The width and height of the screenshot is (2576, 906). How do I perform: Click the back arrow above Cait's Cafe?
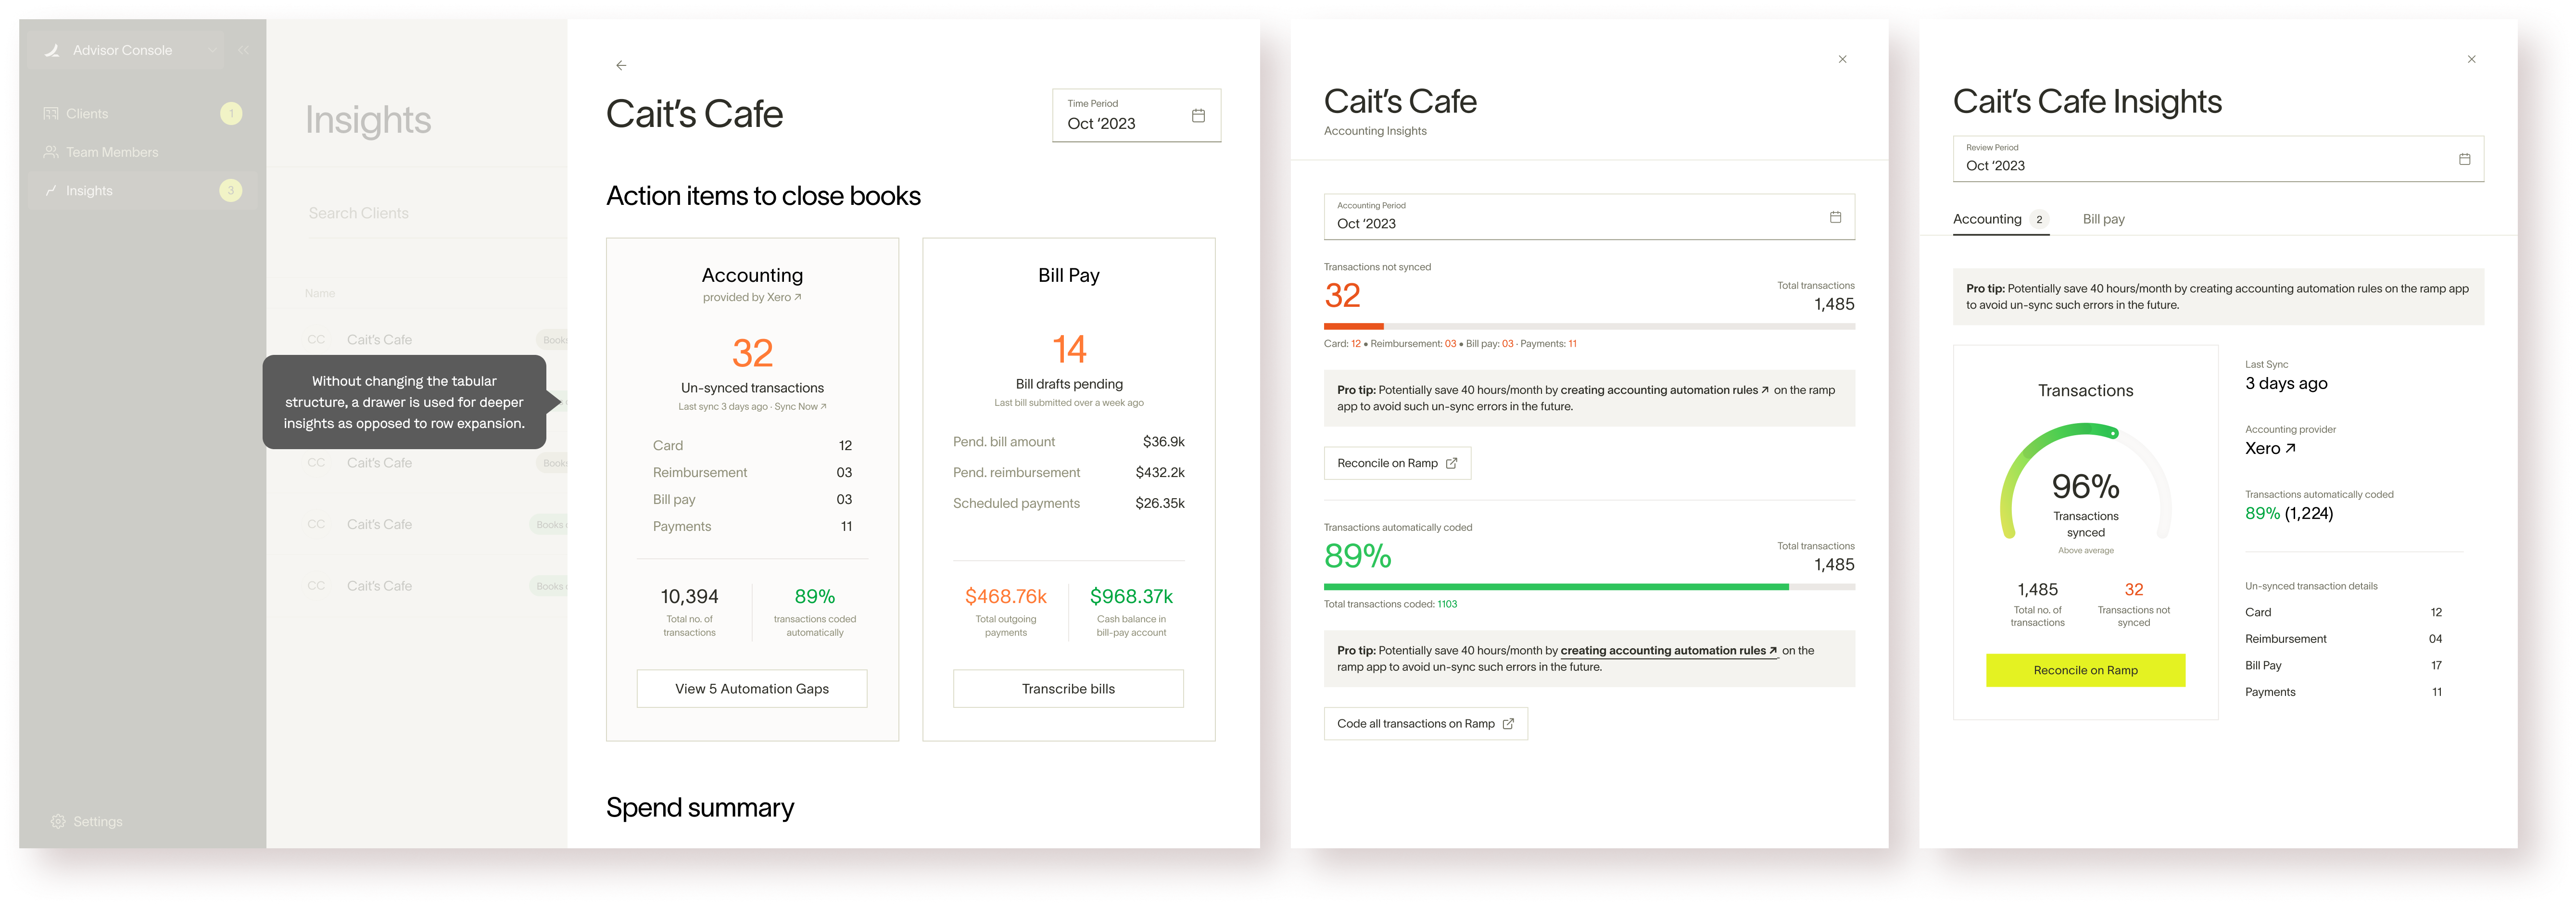(621, 65)
